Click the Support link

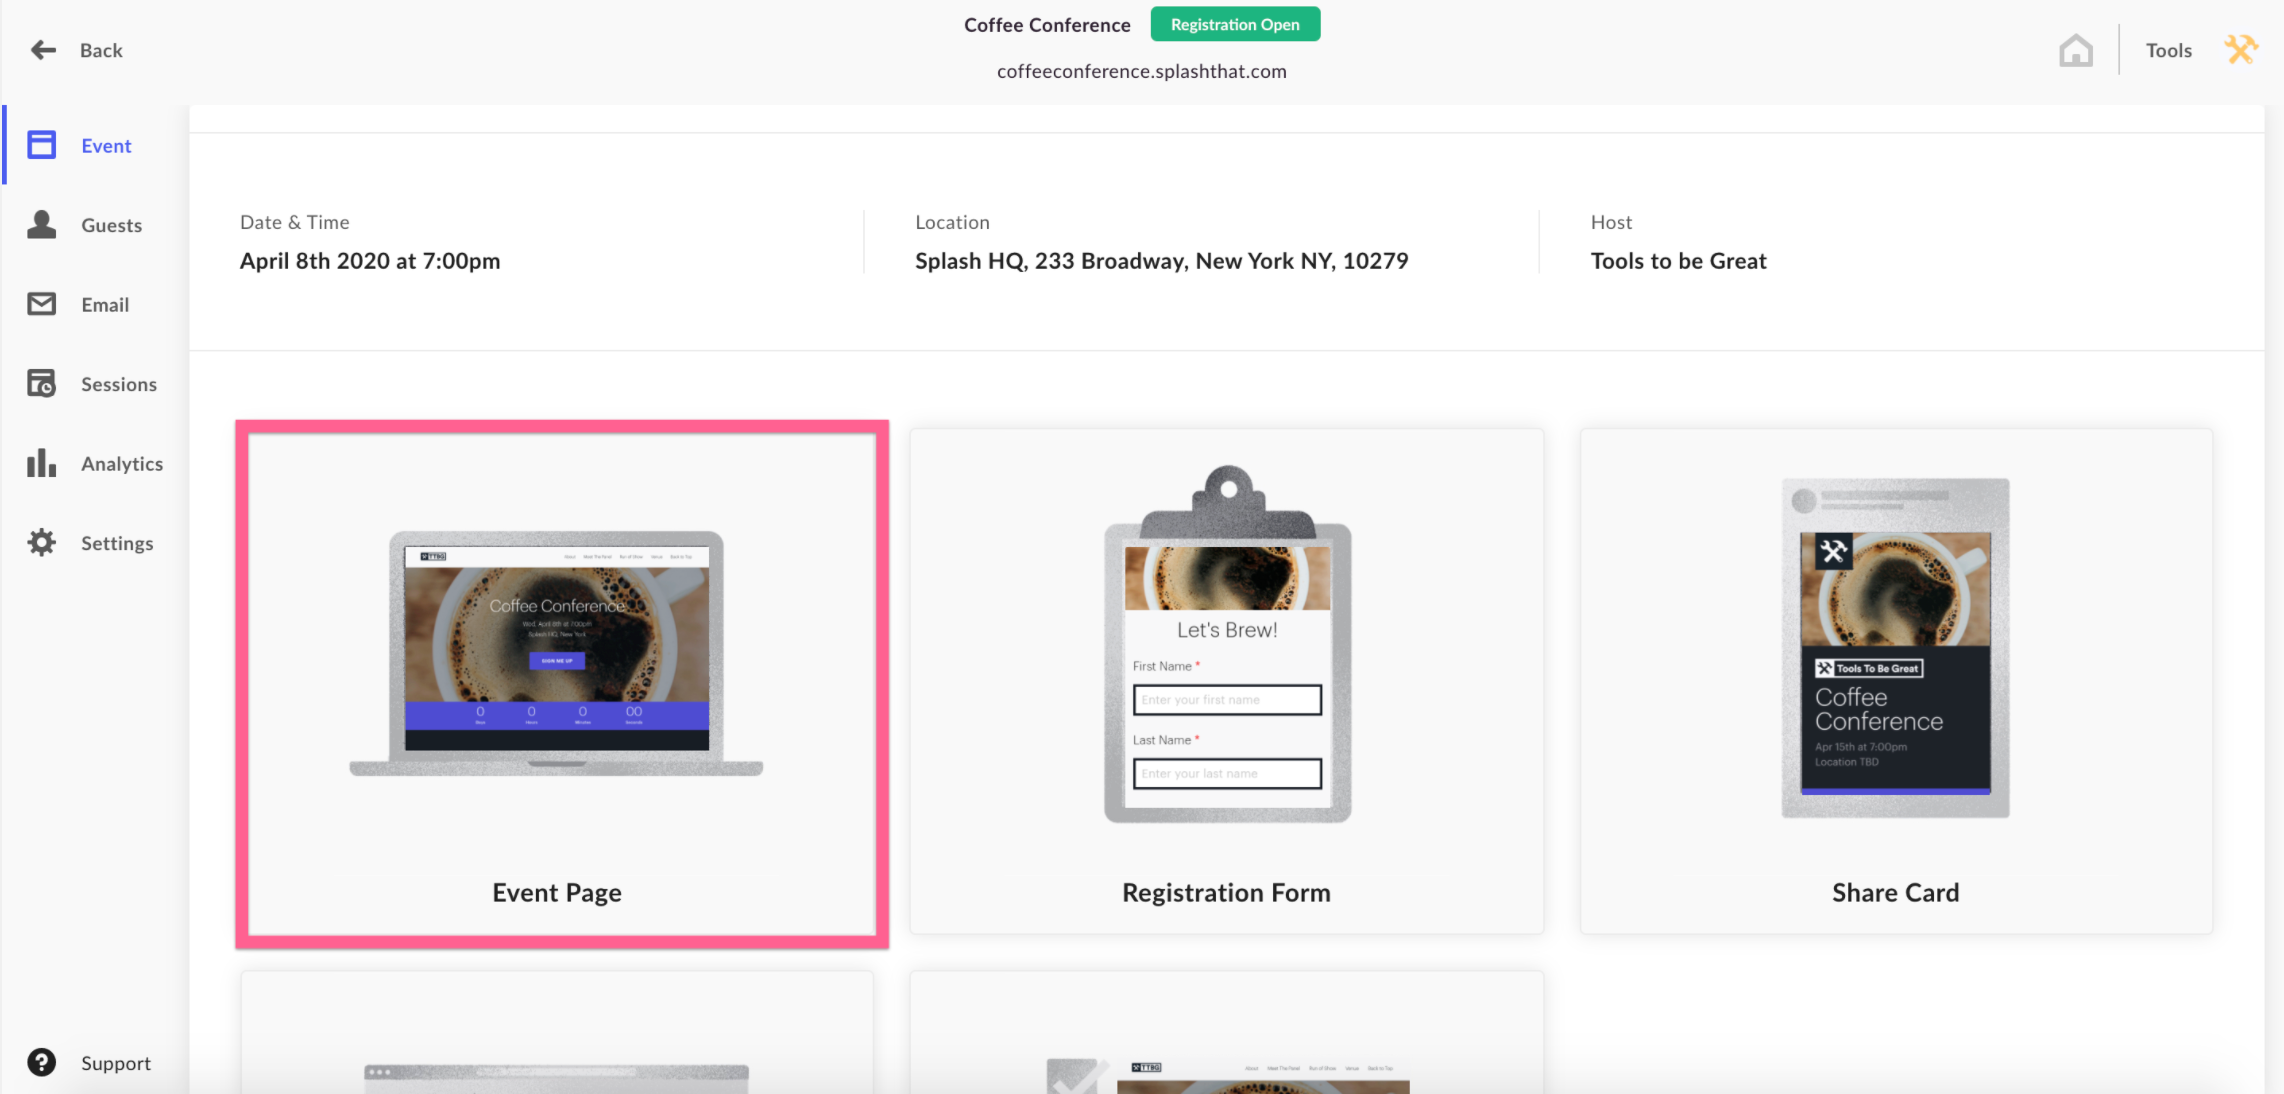(x=116, y=1063)
